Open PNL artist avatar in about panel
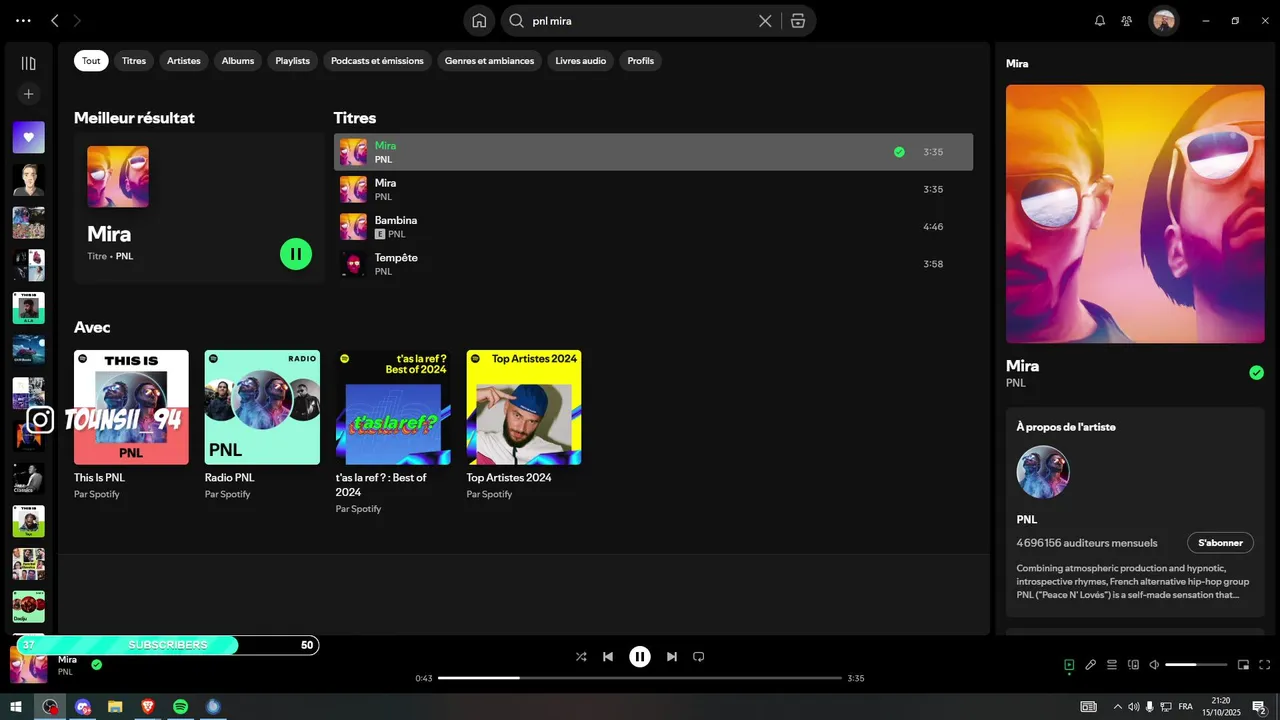1280x720 pixels. pos(1043,472)
